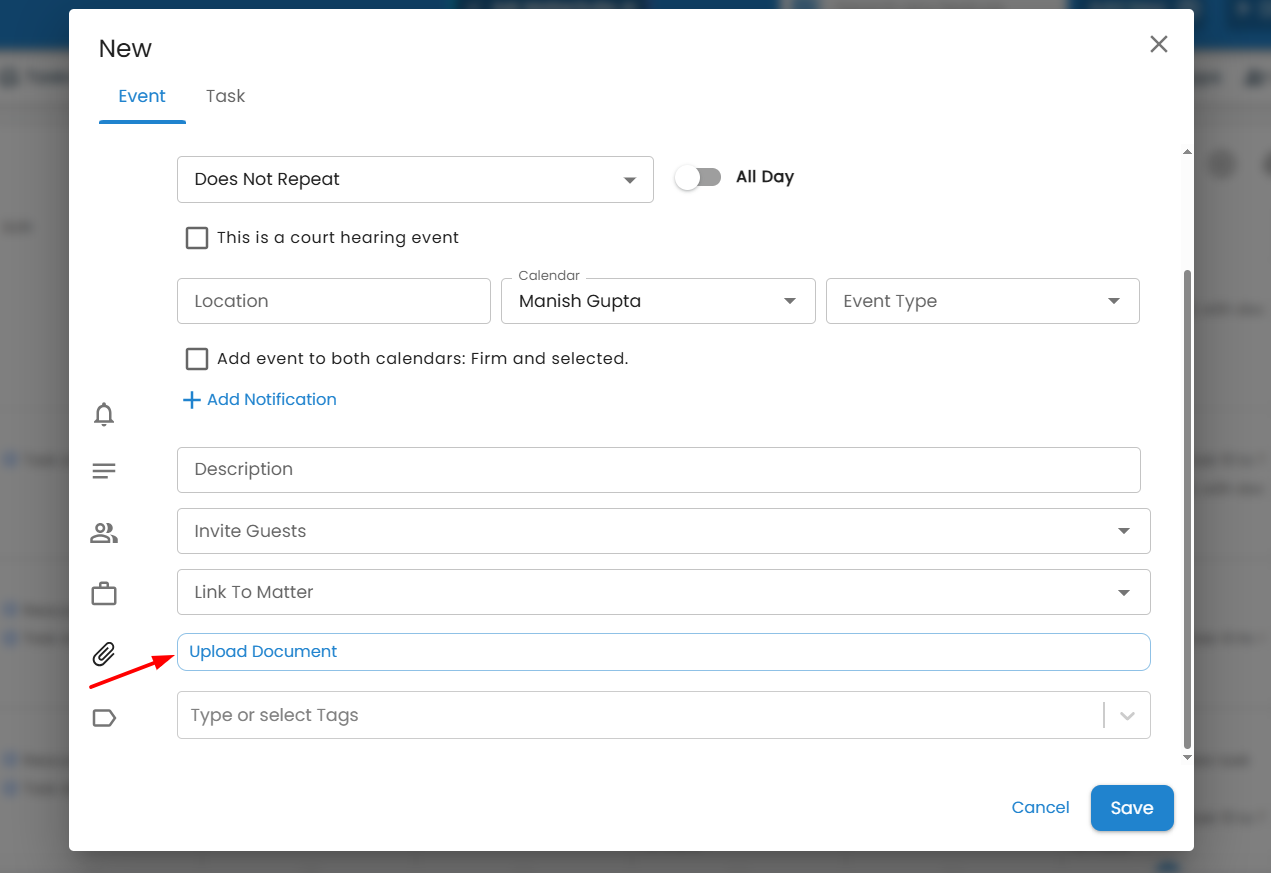The height and width of the screenshot is (873, 1271).
Task: Click the description lines icon
Action: point(104,470)
